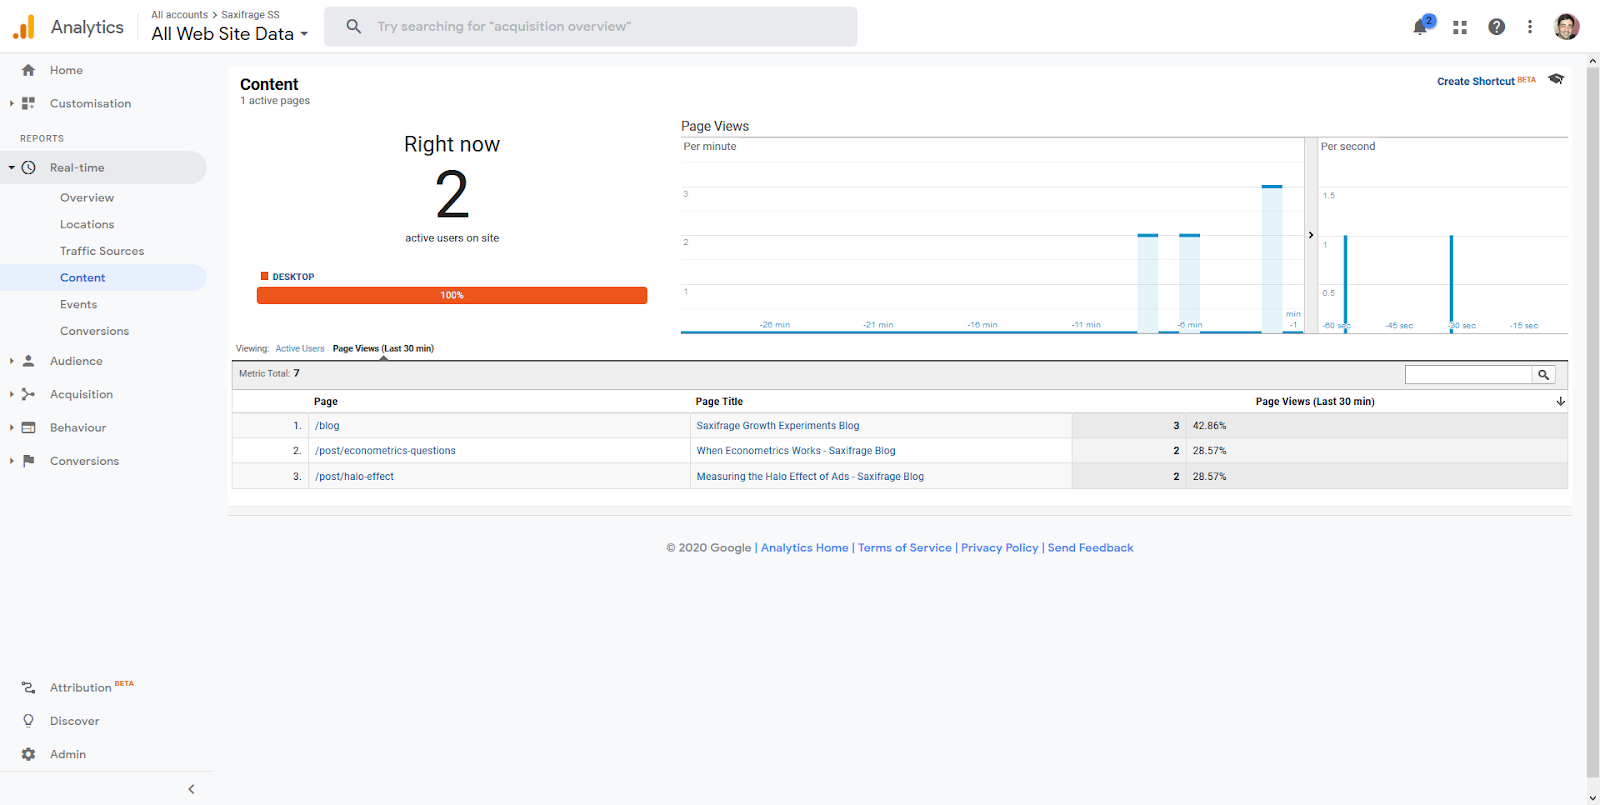Image resolution: width=1600 pixels, height=805 pixels.
Task: Click the table filter search box
Action: (x=1468, y=375)
